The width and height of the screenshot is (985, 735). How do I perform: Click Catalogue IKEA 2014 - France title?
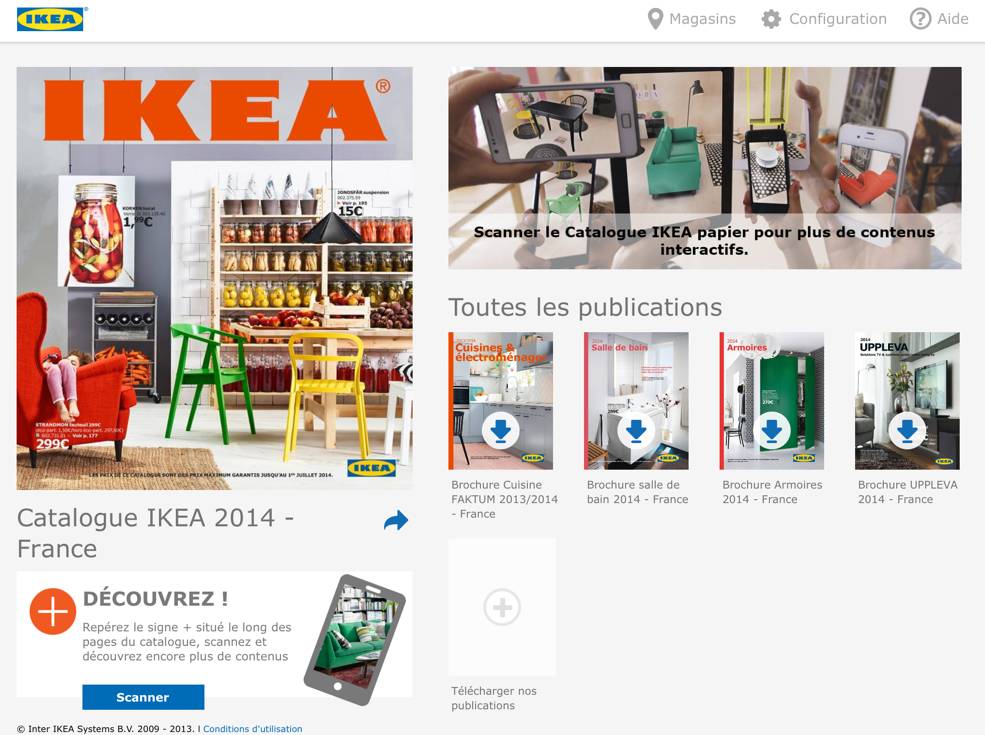pos(155,533)
